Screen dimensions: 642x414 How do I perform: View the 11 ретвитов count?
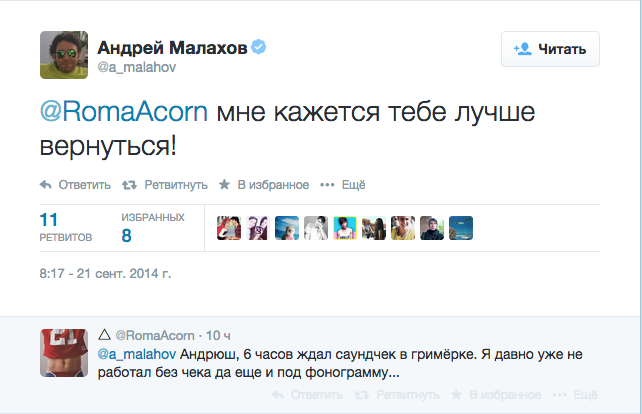point(66,227)
